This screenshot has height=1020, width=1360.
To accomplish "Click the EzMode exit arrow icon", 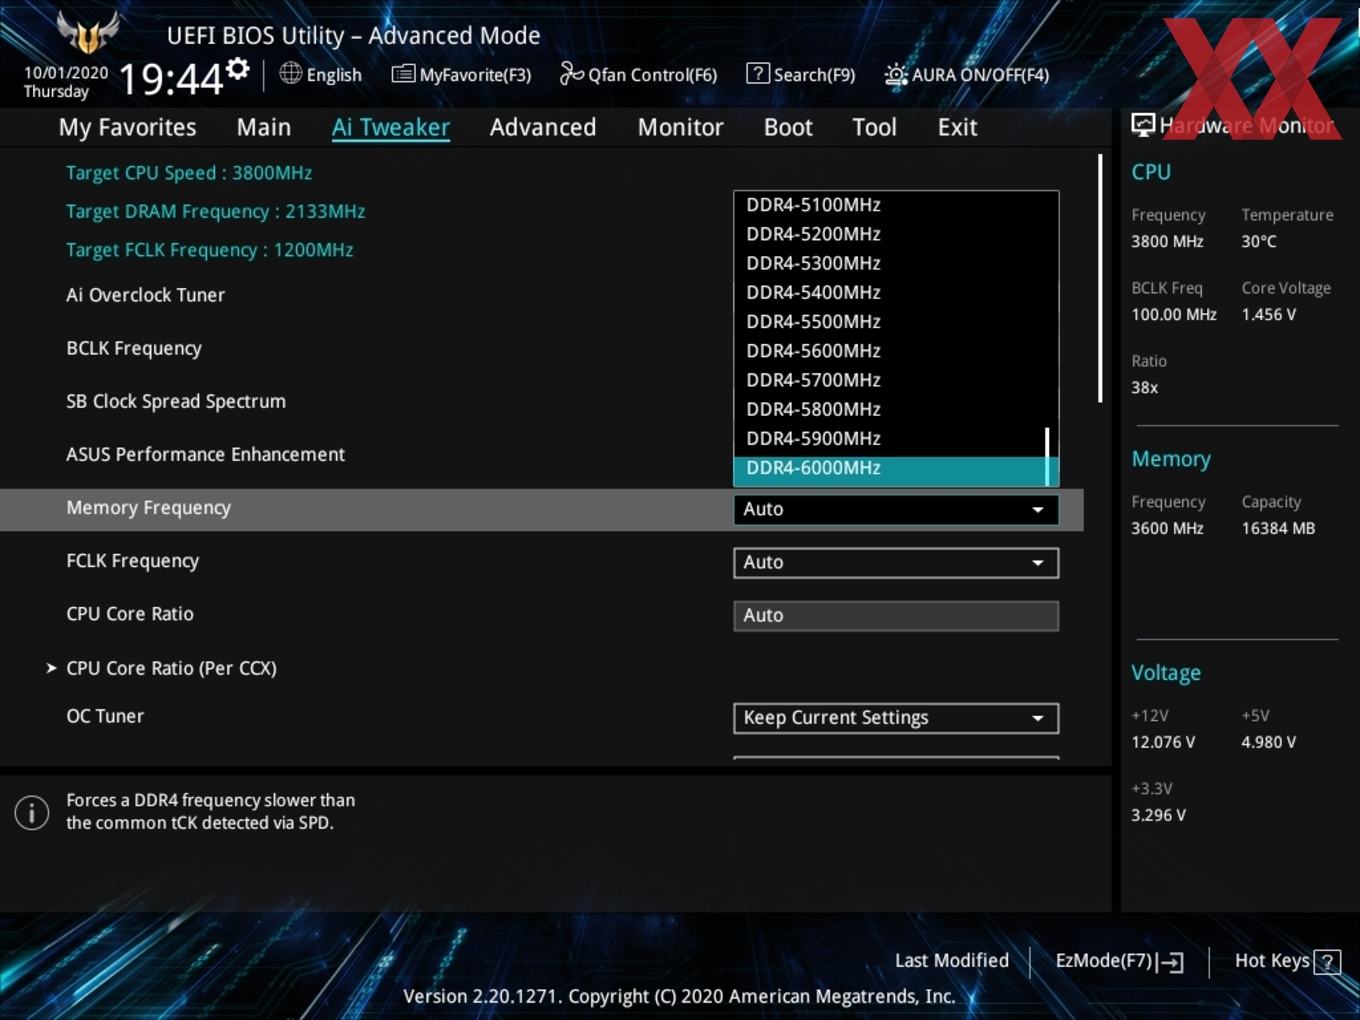I will (1171, 962).
